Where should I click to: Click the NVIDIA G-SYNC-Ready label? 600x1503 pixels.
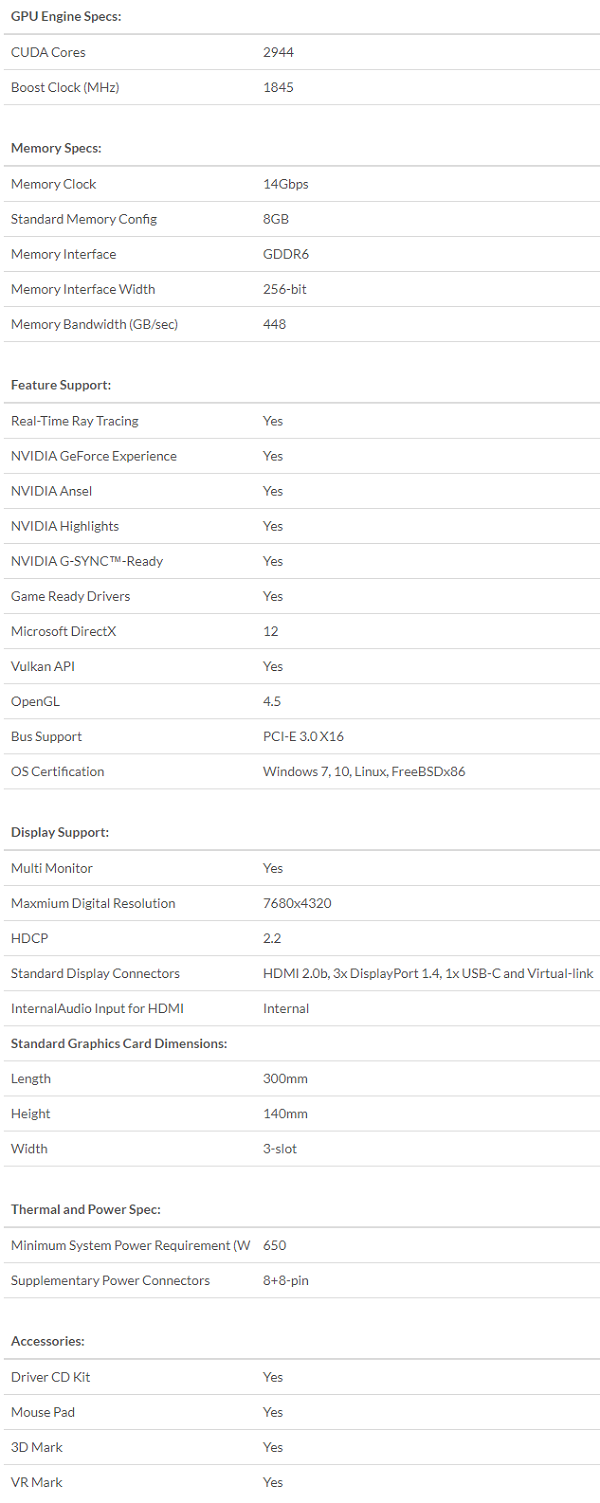[x=87, y=561]
